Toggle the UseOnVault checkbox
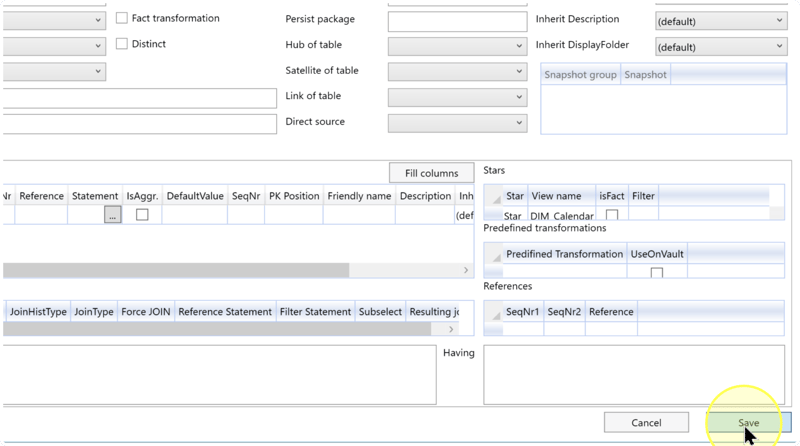The width and height of the screenshot is (800, 446). point(657,272)
